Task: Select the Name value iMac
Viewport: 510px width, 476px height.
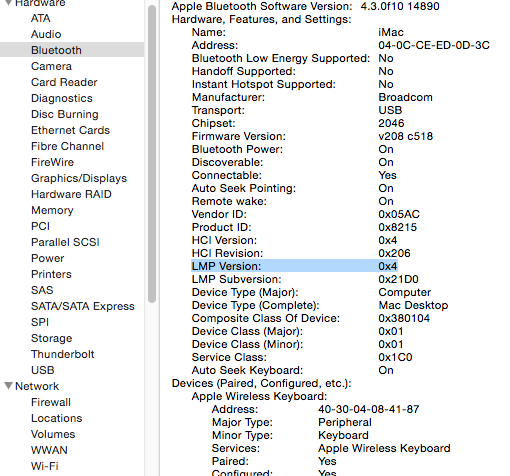Action: pos(391,32)
